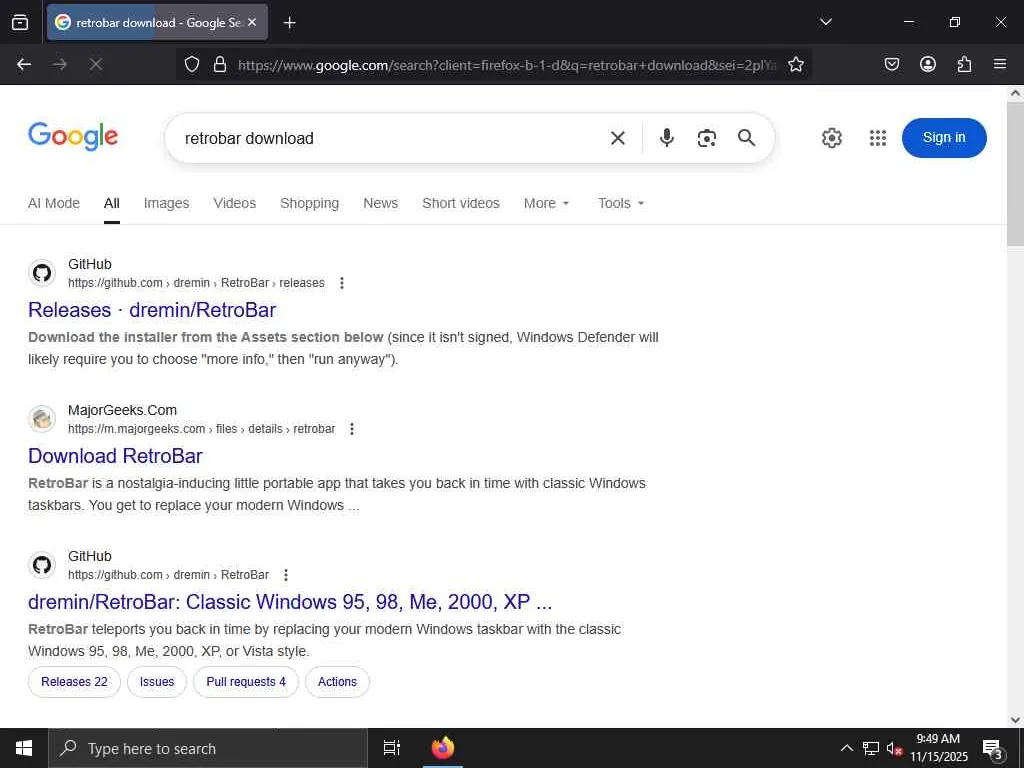Click https://m.majorgeeks.com › files › details › retrobar
The width and height of the screenshot is (1024, 768).
201,429
